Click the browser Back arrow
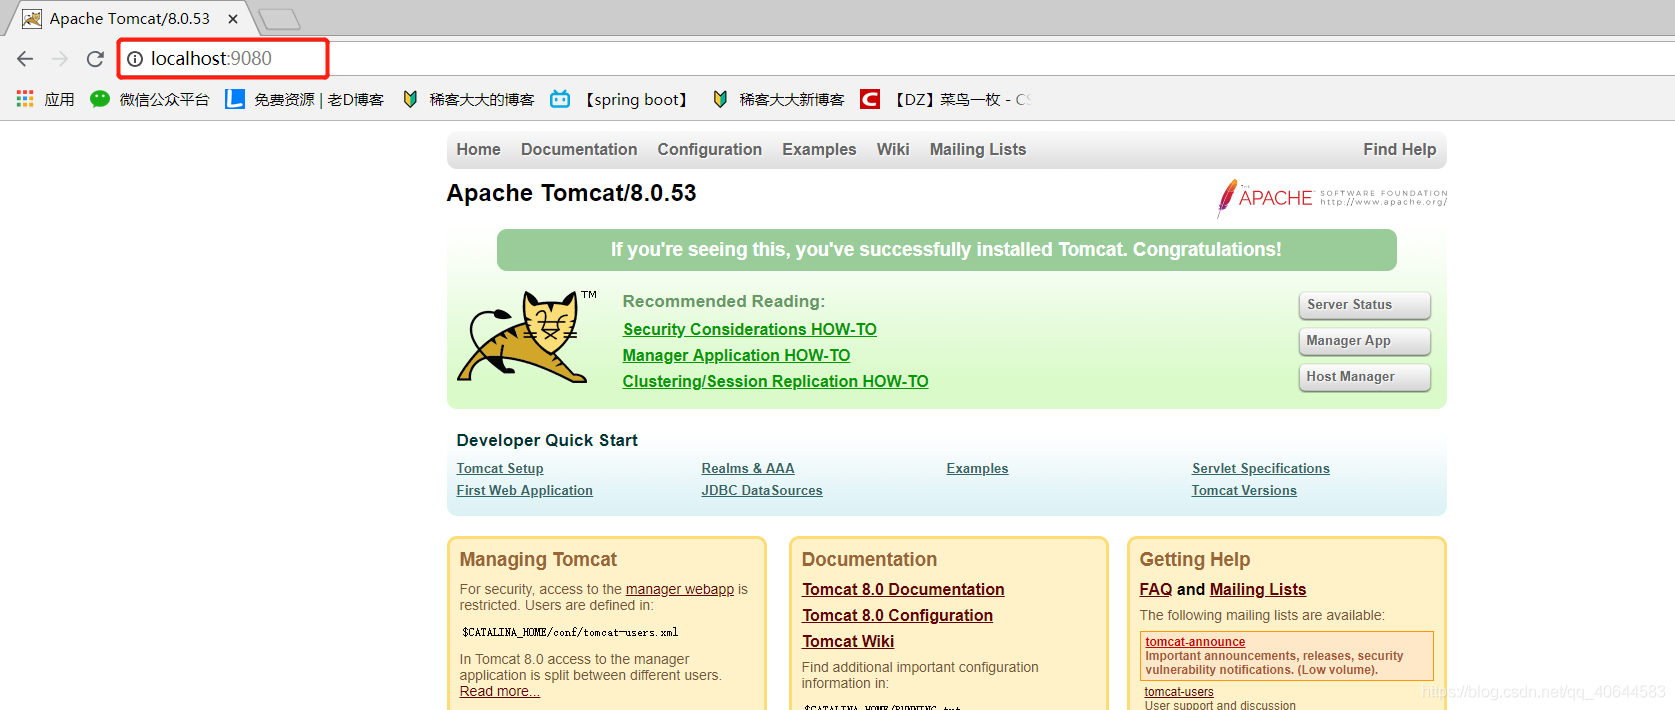The image size is (1675, 710). click(25, 59)
